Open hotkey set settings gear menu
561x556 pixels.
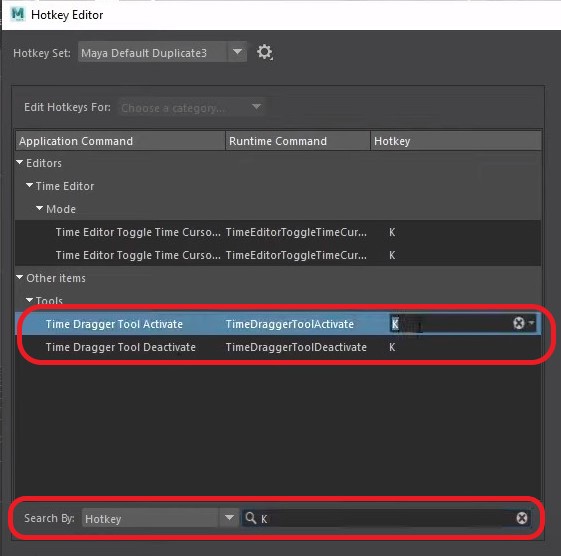[265, 53]
